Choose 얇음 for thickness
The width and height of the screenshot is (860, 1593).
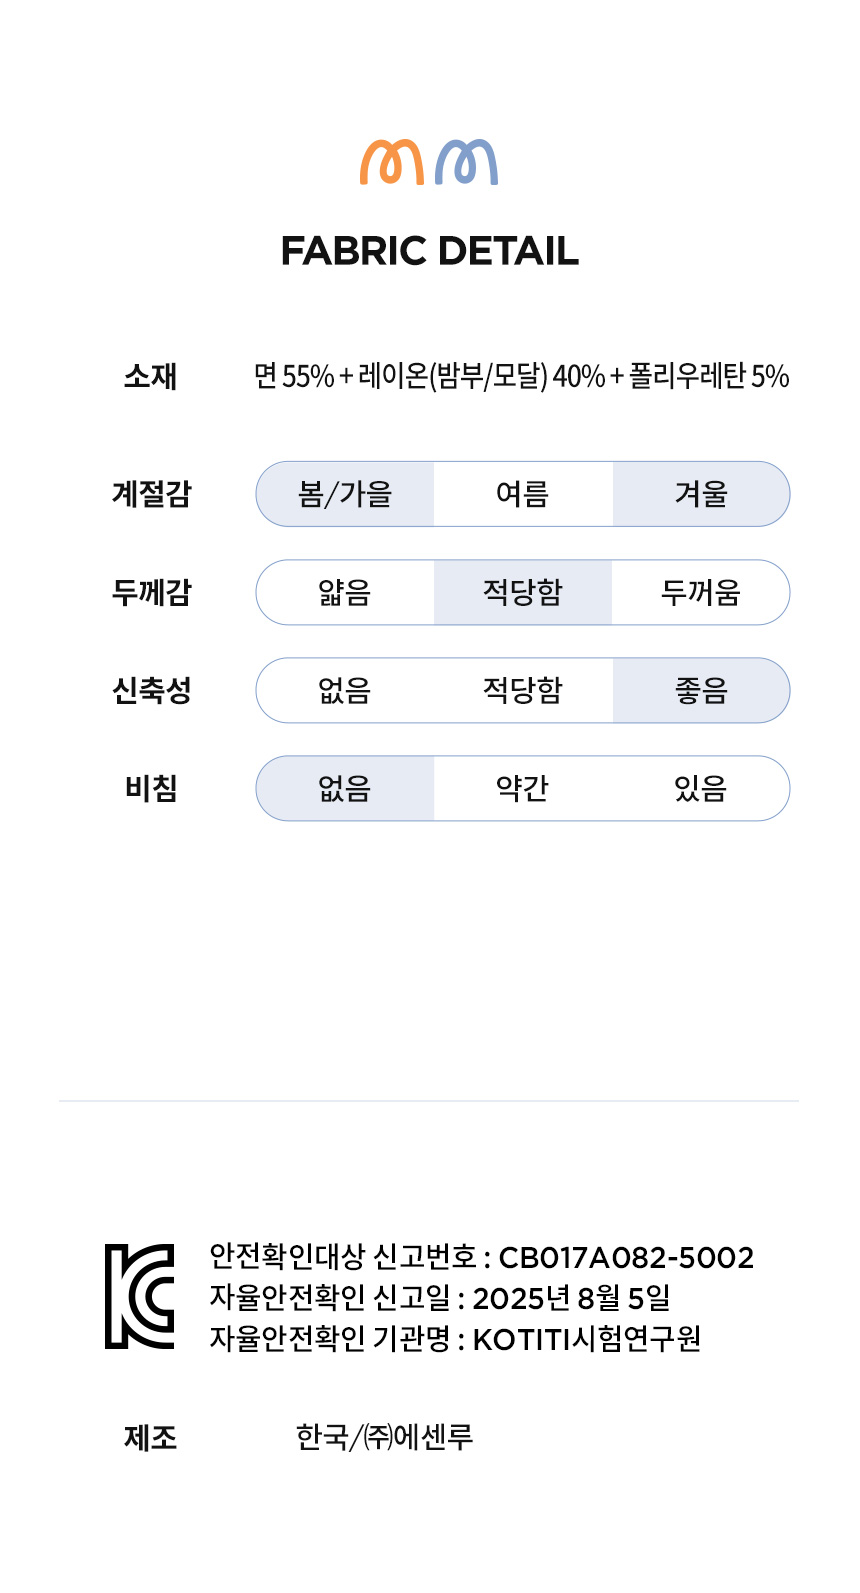(345, 593)
